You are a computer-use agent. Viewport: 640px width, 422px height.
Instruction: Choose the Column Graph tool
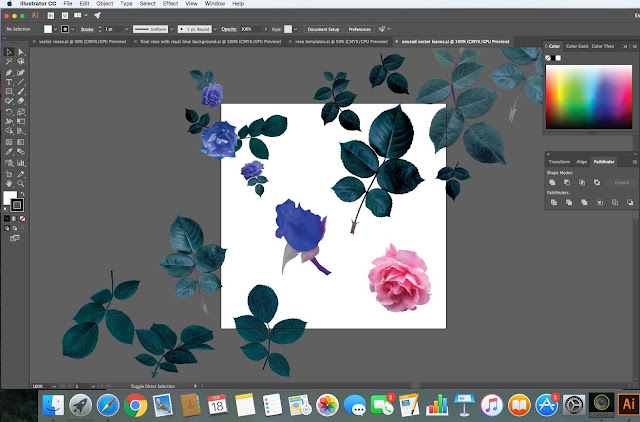21,163
